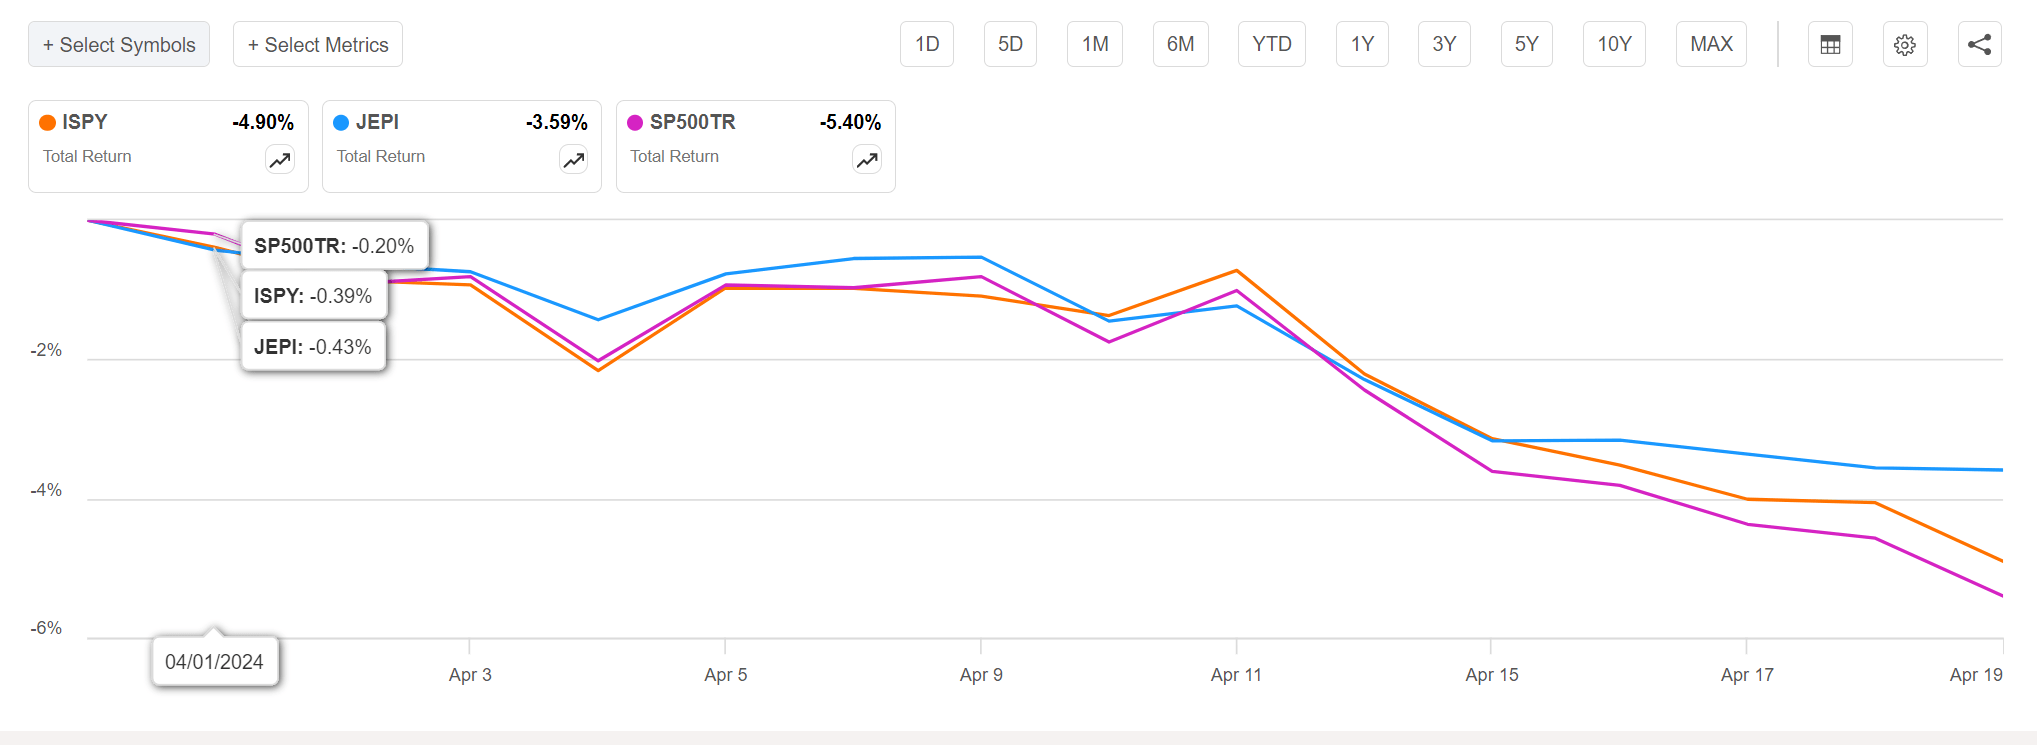
Task: Show year-to-date YTD range
Action: point(1272,45)
